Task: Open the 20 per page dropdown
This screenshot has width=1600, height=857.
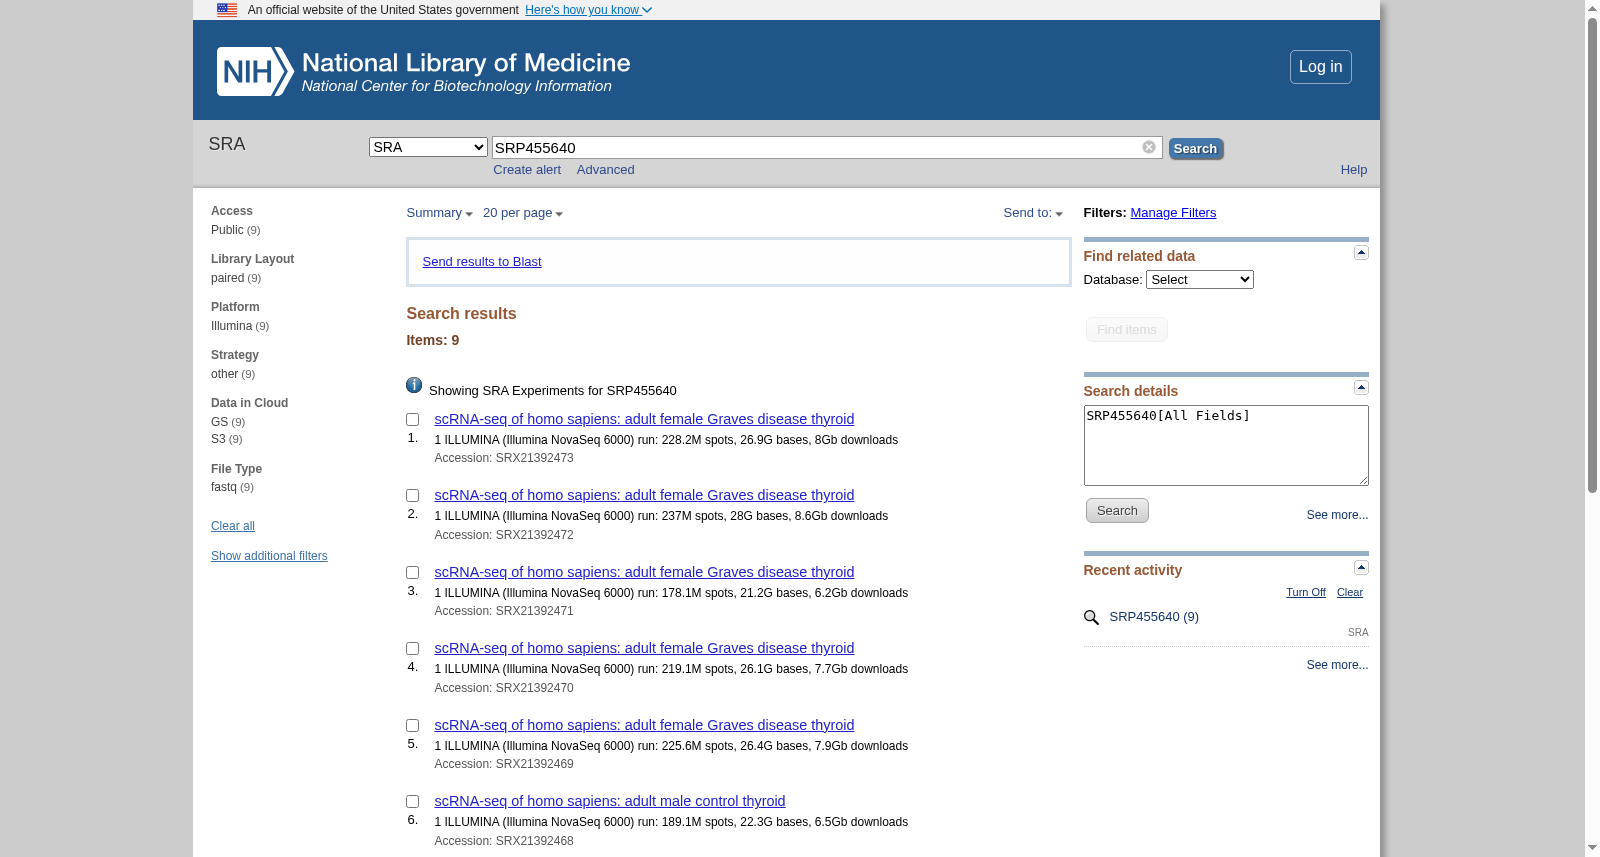Action: (x=523, y=213)
